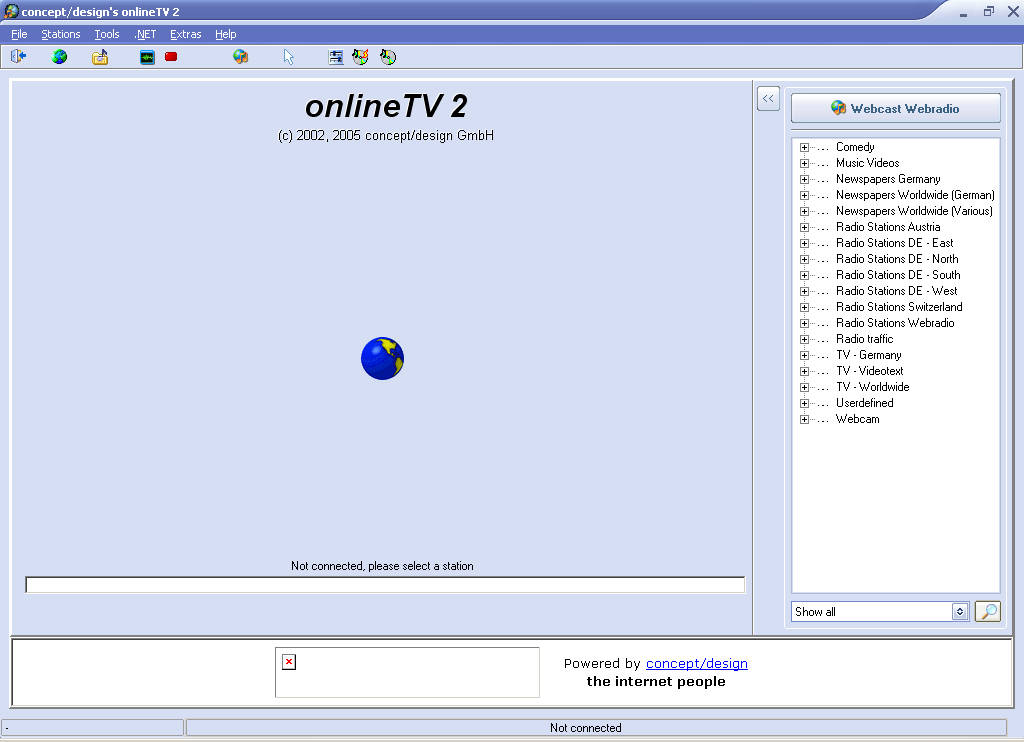
Task: Click the CD burn icon with flame
Action: (360, 57)
